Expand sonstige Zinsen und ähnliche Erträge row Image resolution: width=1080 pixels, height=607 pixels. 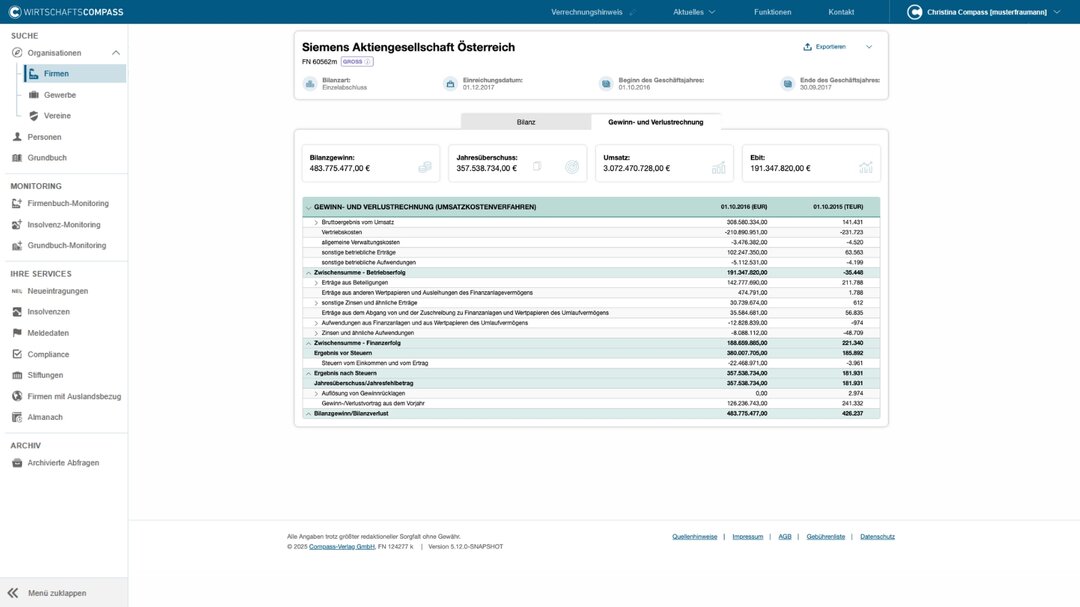316,302
